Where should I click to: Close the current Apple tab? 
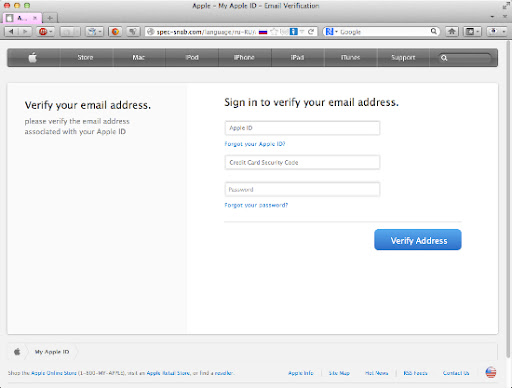(x=35, y=18)
